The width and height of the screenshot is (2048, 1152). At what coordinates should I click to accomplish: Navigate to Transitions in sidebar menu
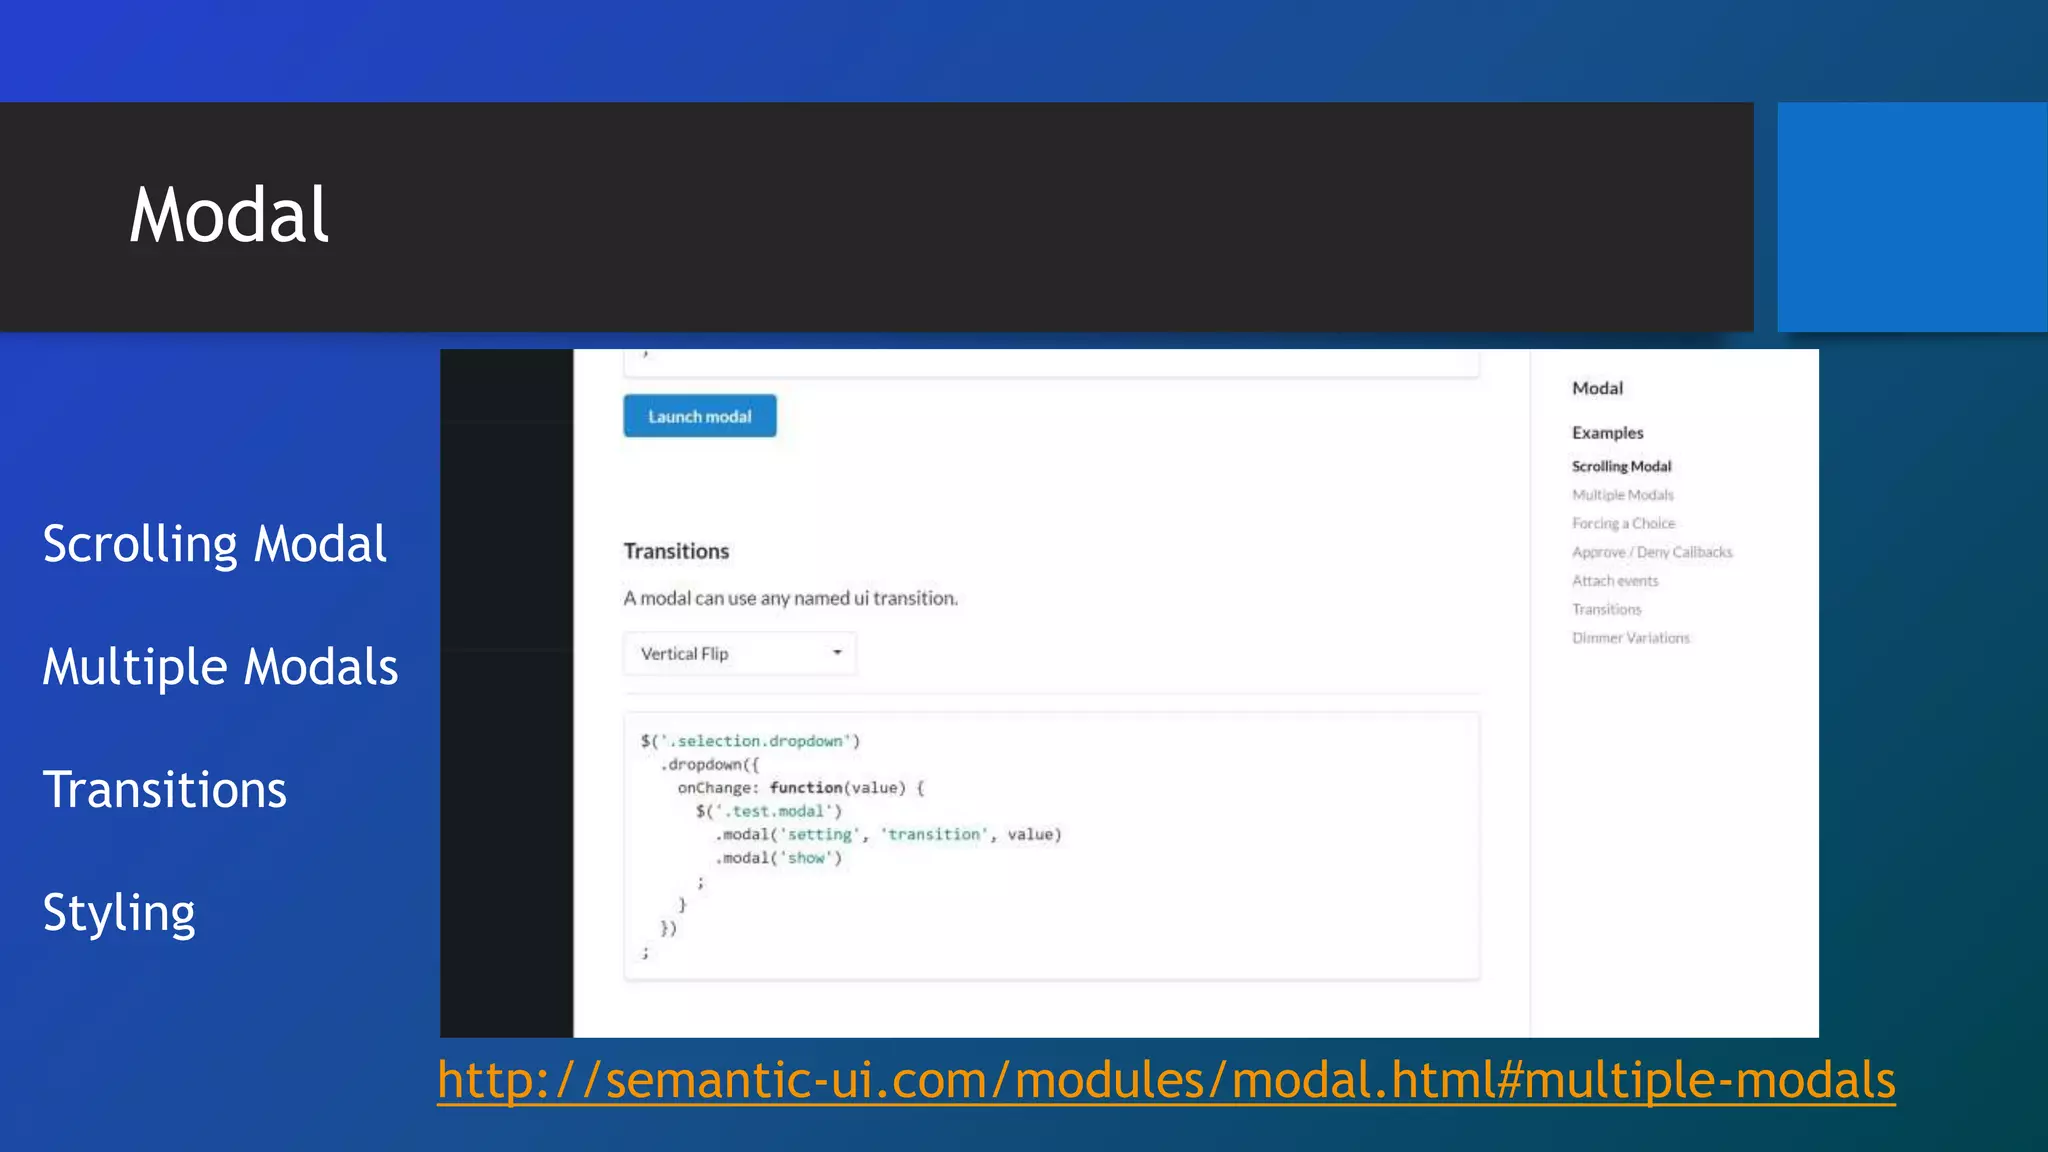(1606, 609)
